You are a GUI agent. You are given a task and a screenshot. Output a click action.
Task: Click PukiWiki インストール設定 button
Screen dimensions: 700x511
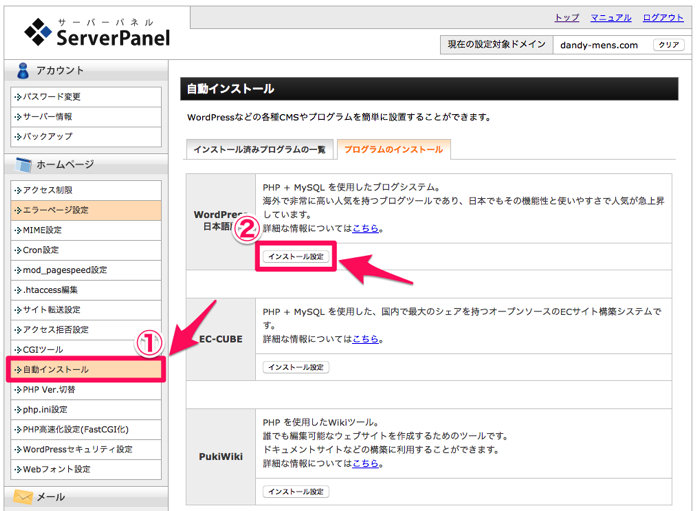(x=296, y=491)
